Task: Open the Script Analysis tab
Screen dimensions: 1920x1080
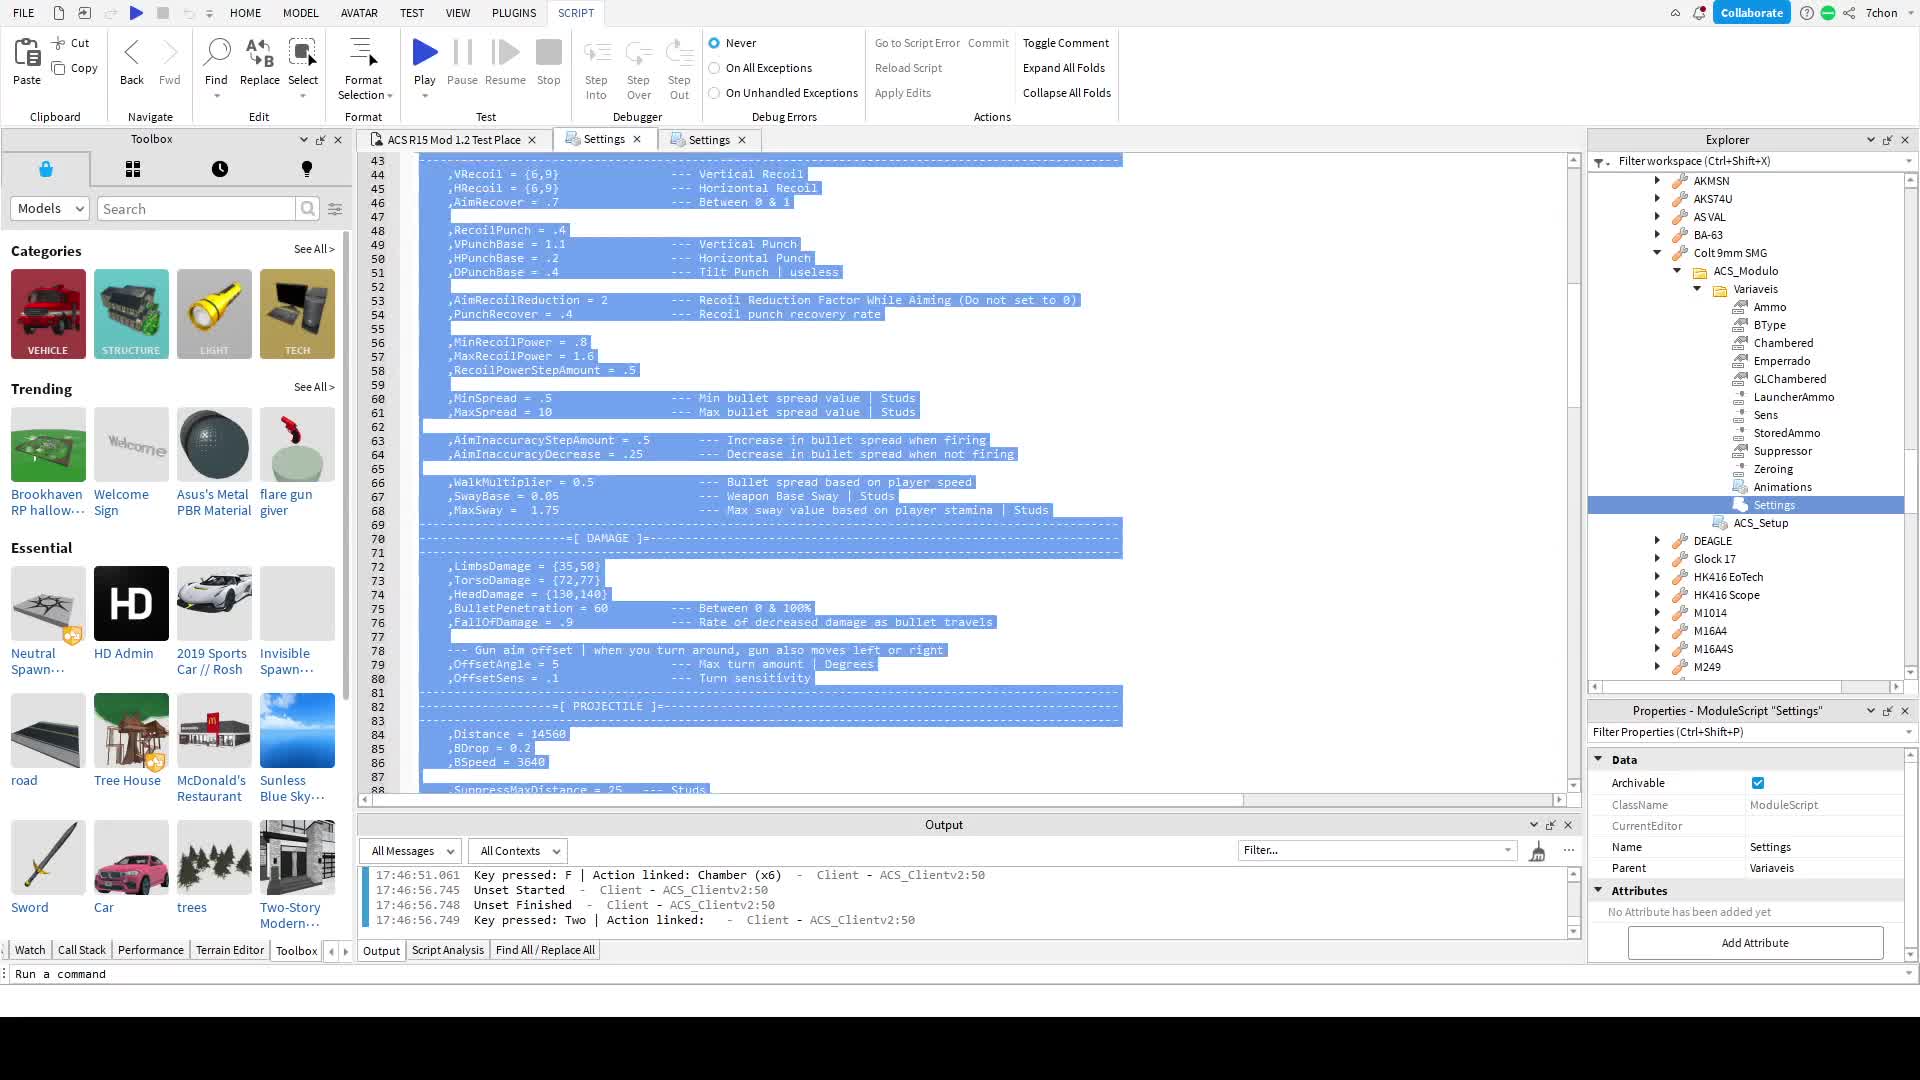Action: tap(447, 951)
